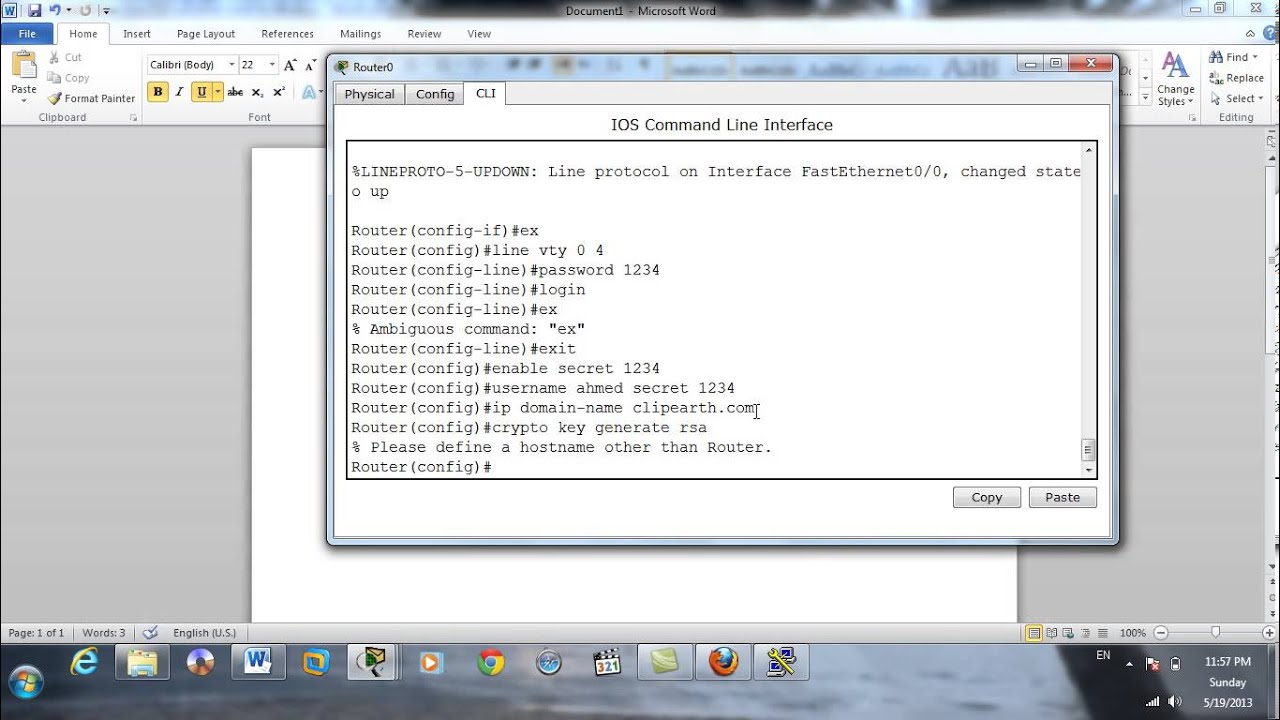This screenshot has height=720, width=1280.
Task: Toggle Strikethrough formatting
Action: point(235,92)
